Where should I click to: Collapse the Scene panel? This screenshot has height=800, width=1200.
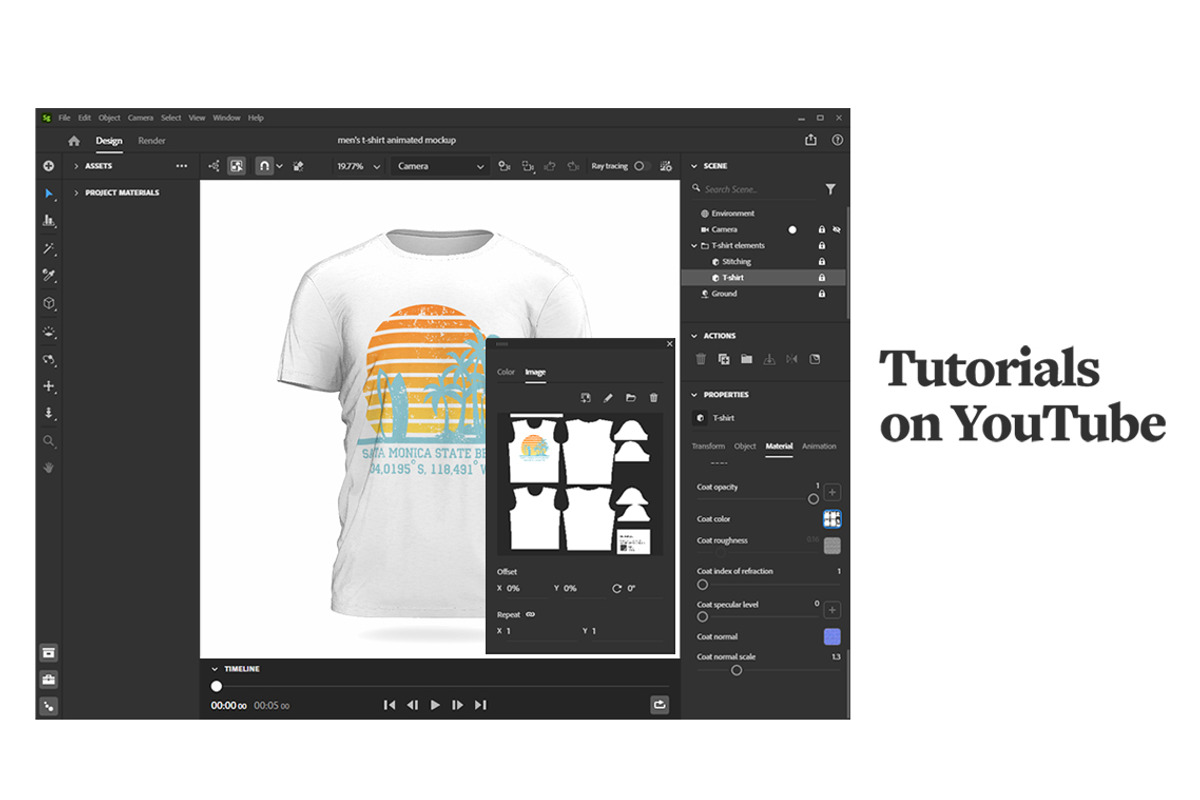tap(694, 166)
